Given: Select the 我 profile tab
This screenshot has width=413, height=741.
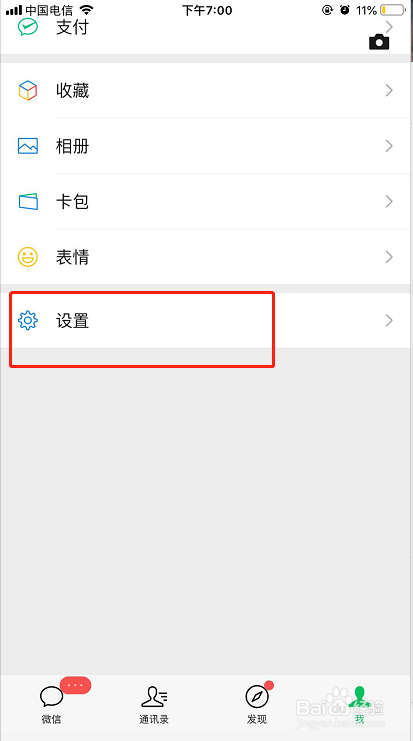Looking at the screenshot, I should click(x=360, y=704).
